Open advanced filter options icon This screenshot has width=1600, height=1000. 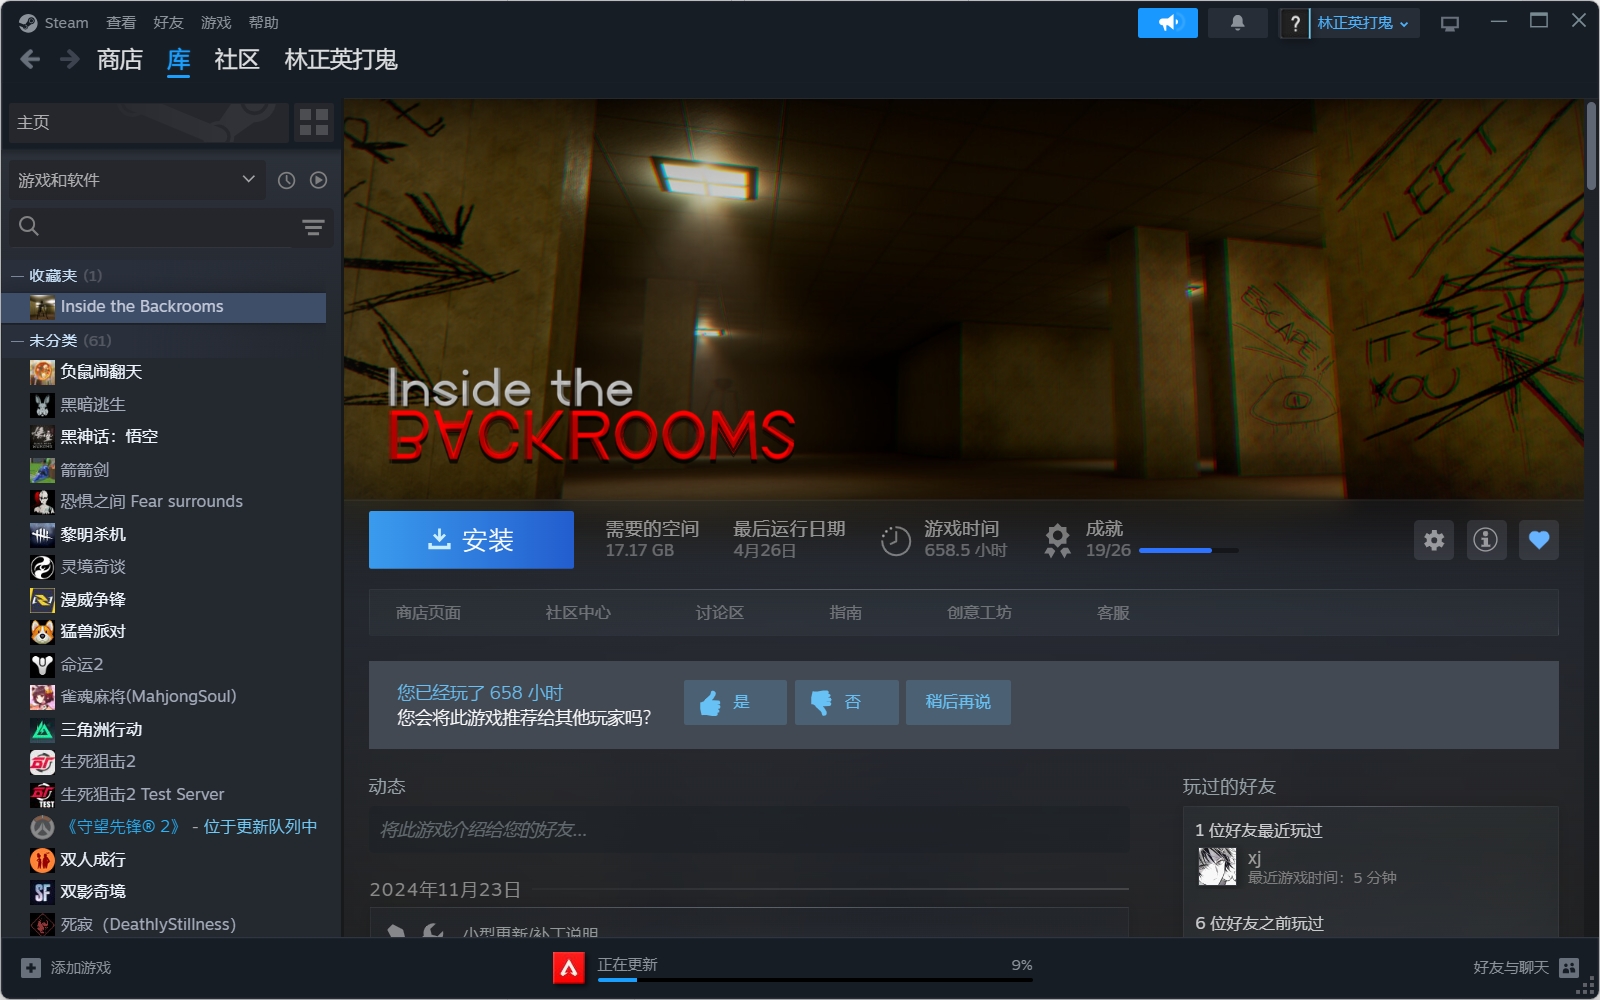(313, 227)
